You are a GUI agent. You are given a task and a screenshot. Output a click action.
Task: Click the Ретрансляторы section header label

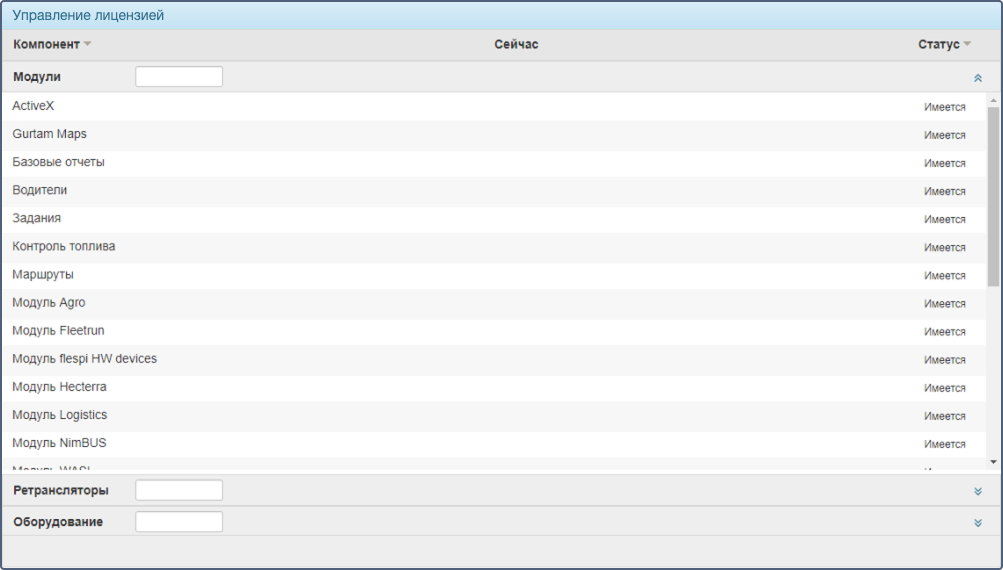61,491
